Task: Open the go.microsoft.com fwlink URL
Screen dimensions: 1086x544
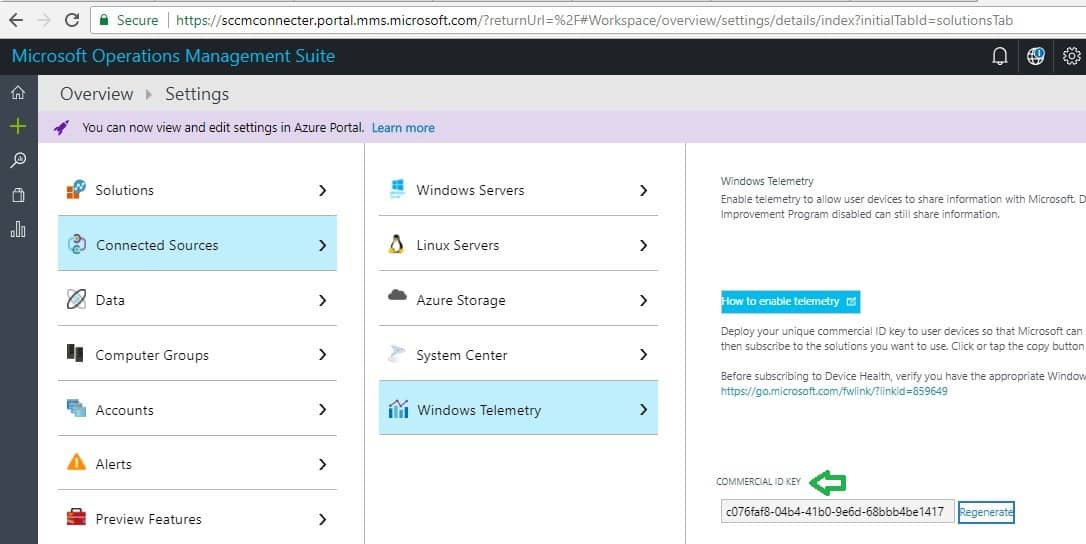Action: point(834,392)
